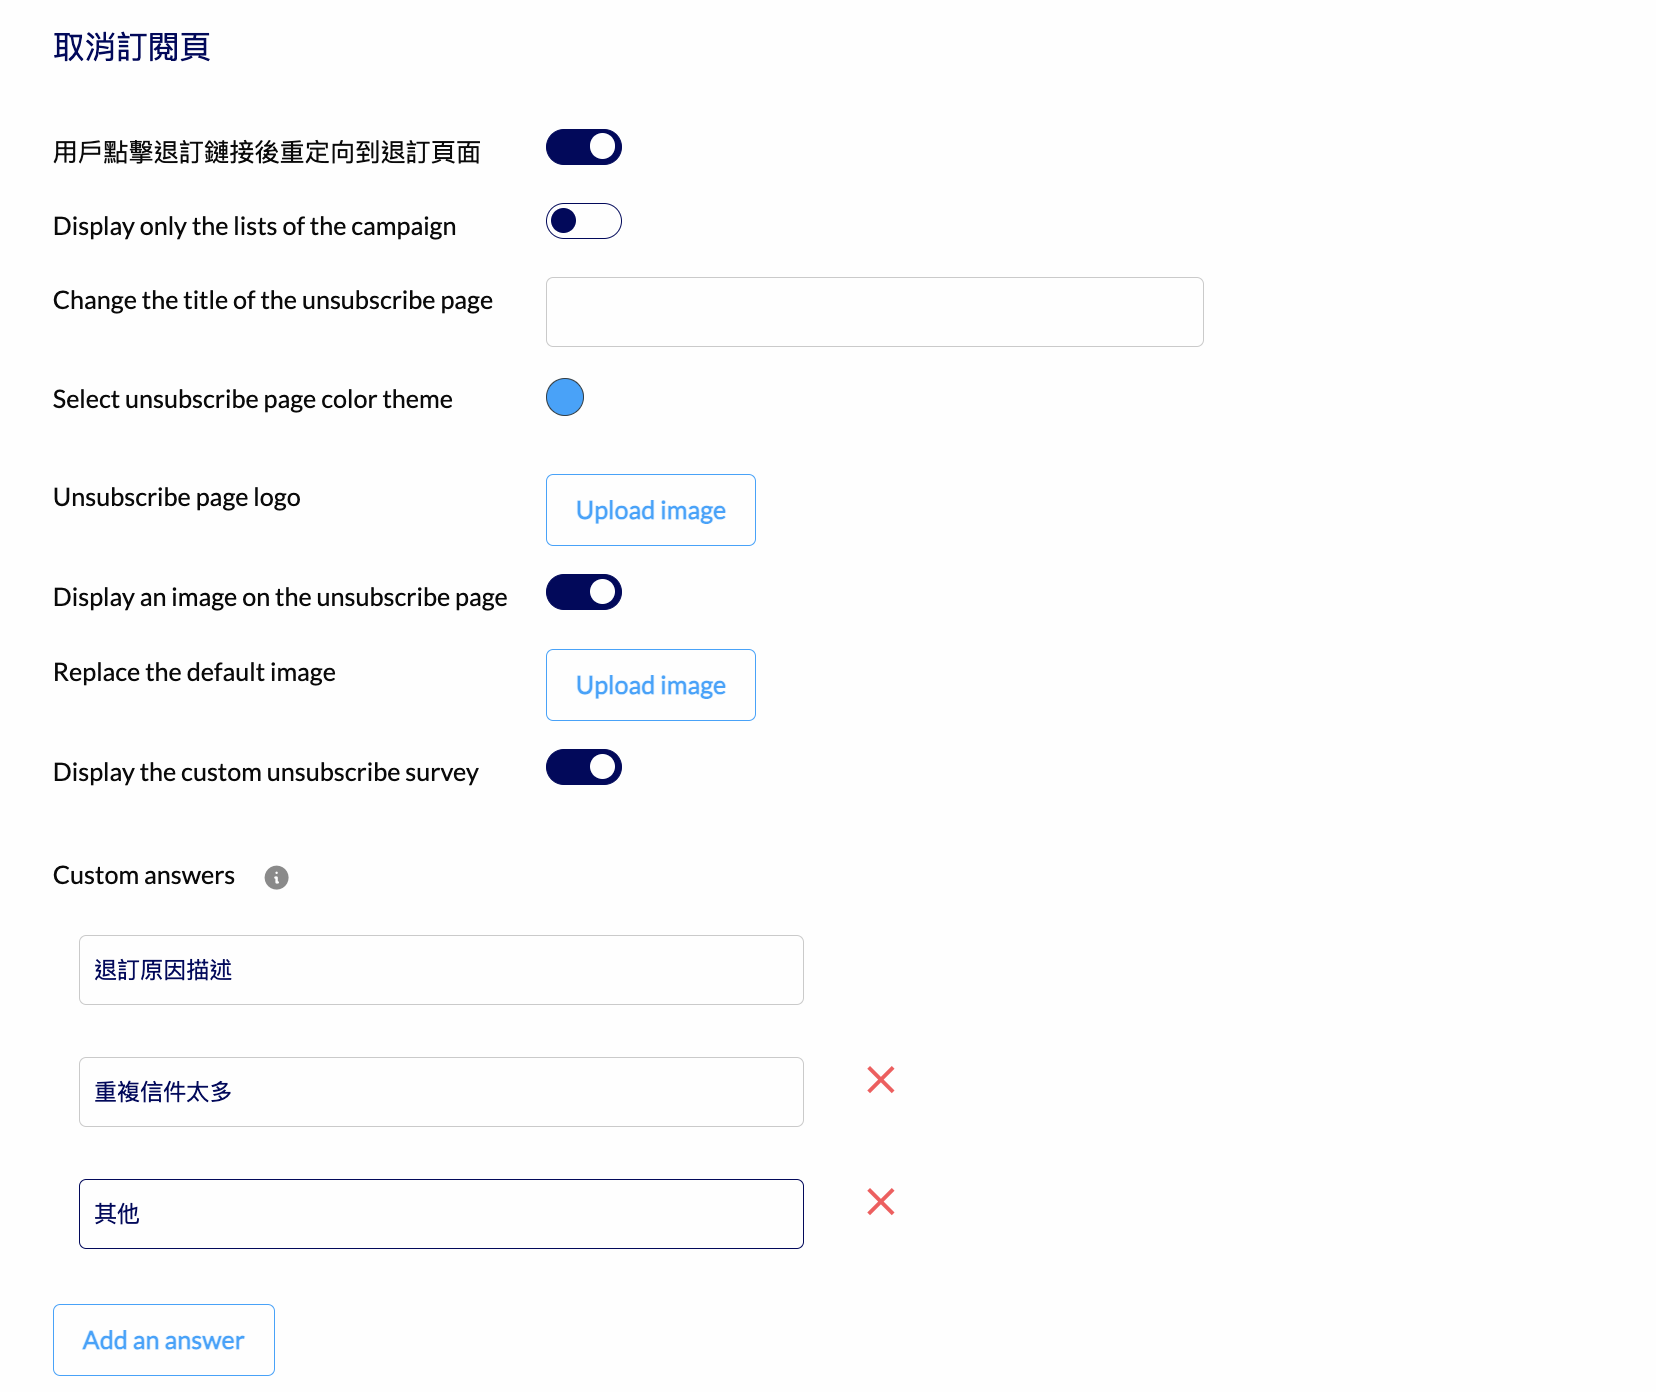Delete the 其他 answer using red X
The height and width of the screenshot is (1392, 1656).
click(x=881, y=1202)
